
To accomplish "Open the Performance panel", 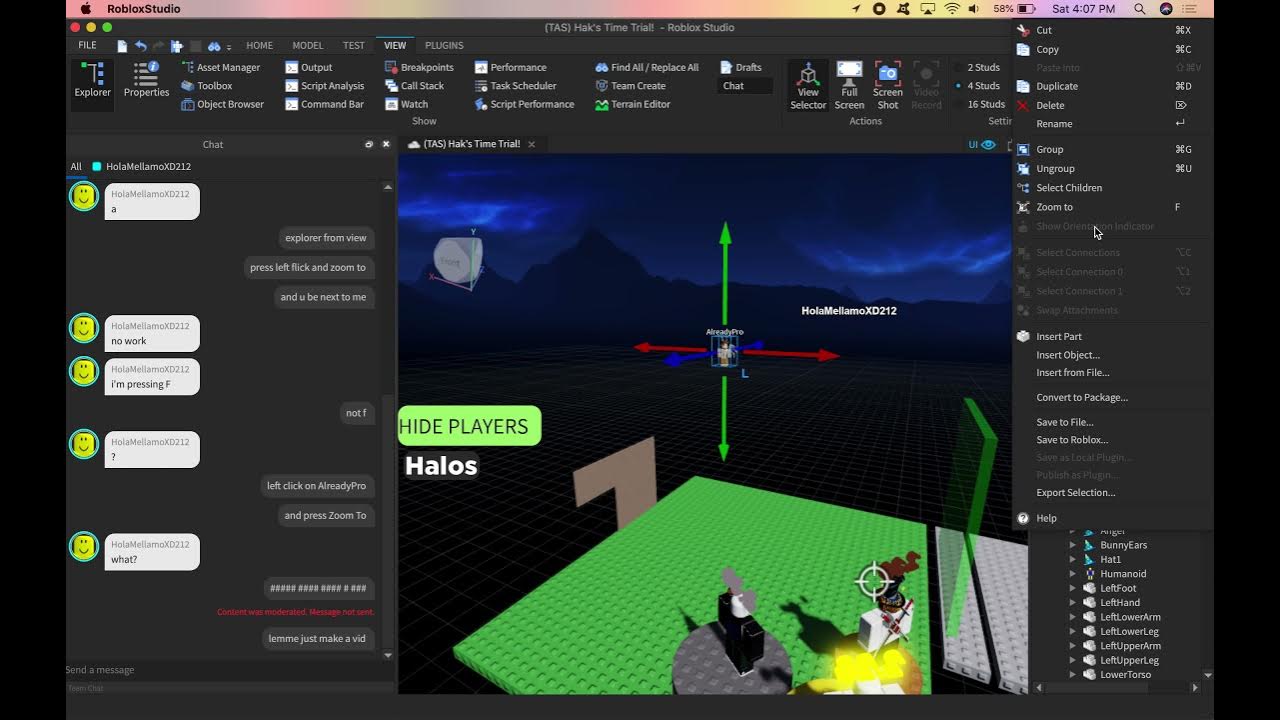I will pyautogui.click(x=510, y=67).
